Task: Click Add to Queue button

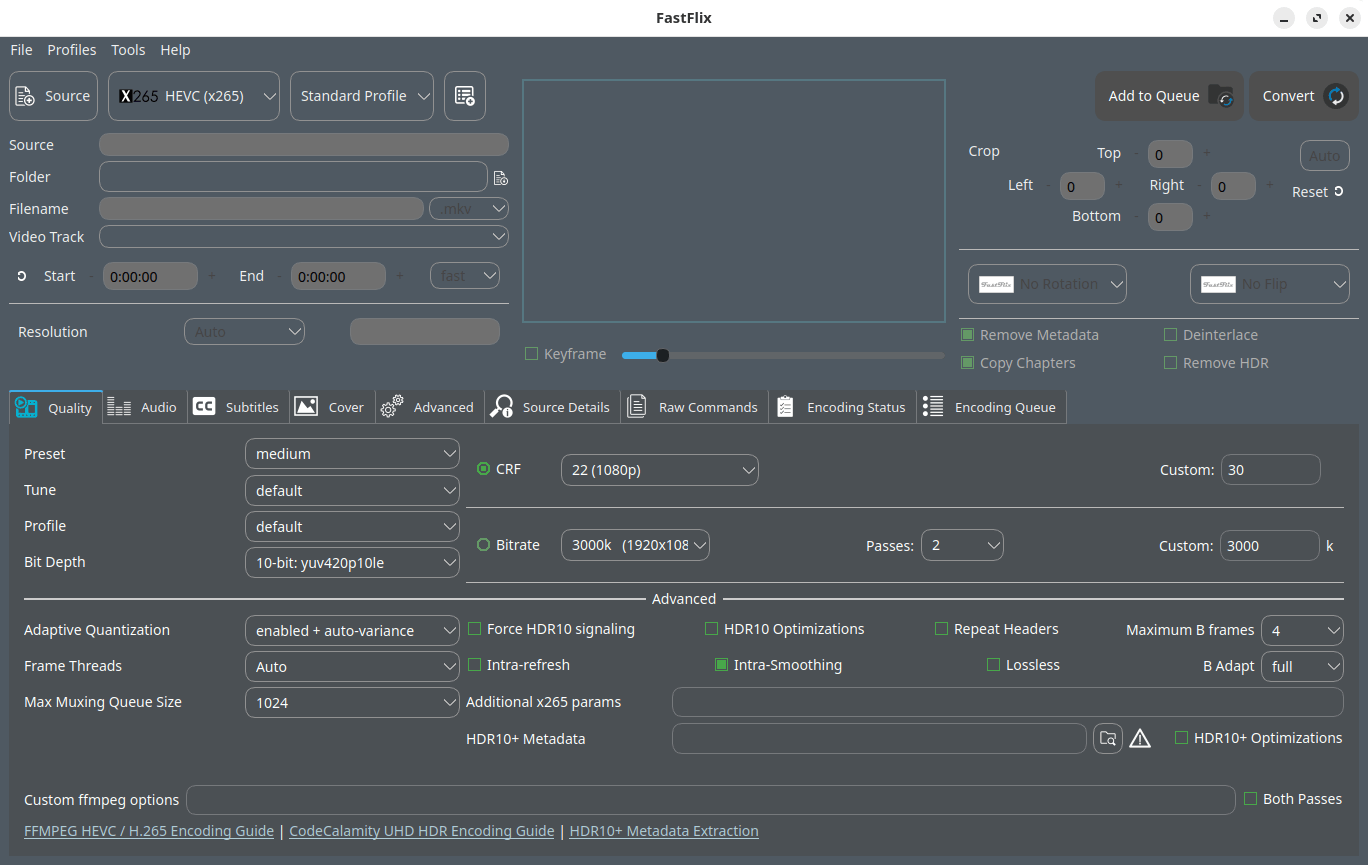Action: tap(1169, 96)
